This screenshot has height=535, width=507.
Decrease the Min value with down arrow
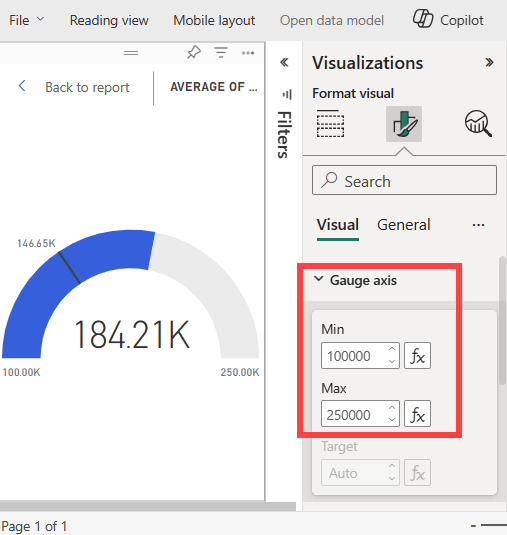[392, 362]
